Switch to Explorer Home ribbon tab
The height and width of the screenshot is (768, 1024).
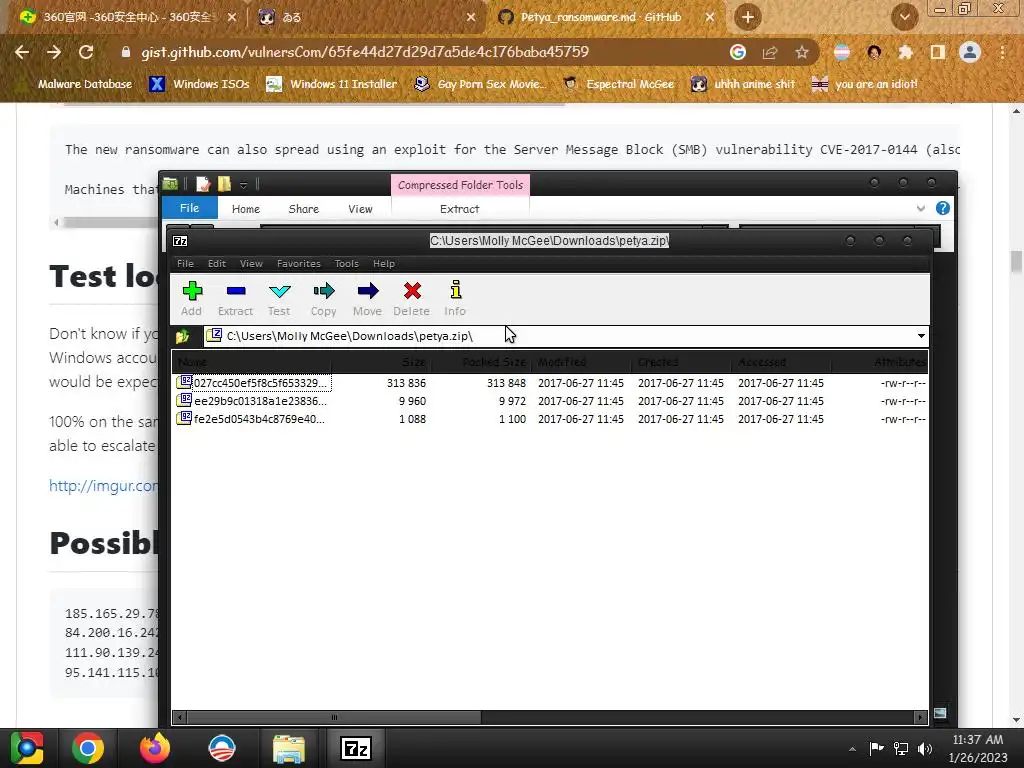click(246, 209)
